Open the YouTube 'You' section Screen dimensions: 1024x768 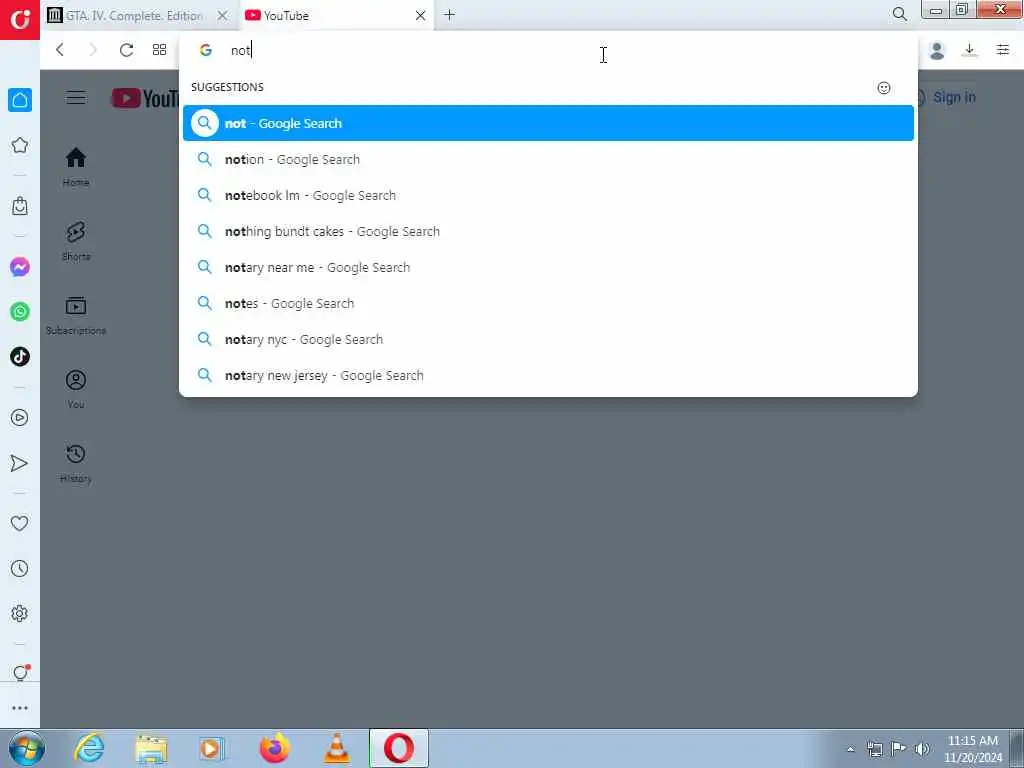(76, 389)
